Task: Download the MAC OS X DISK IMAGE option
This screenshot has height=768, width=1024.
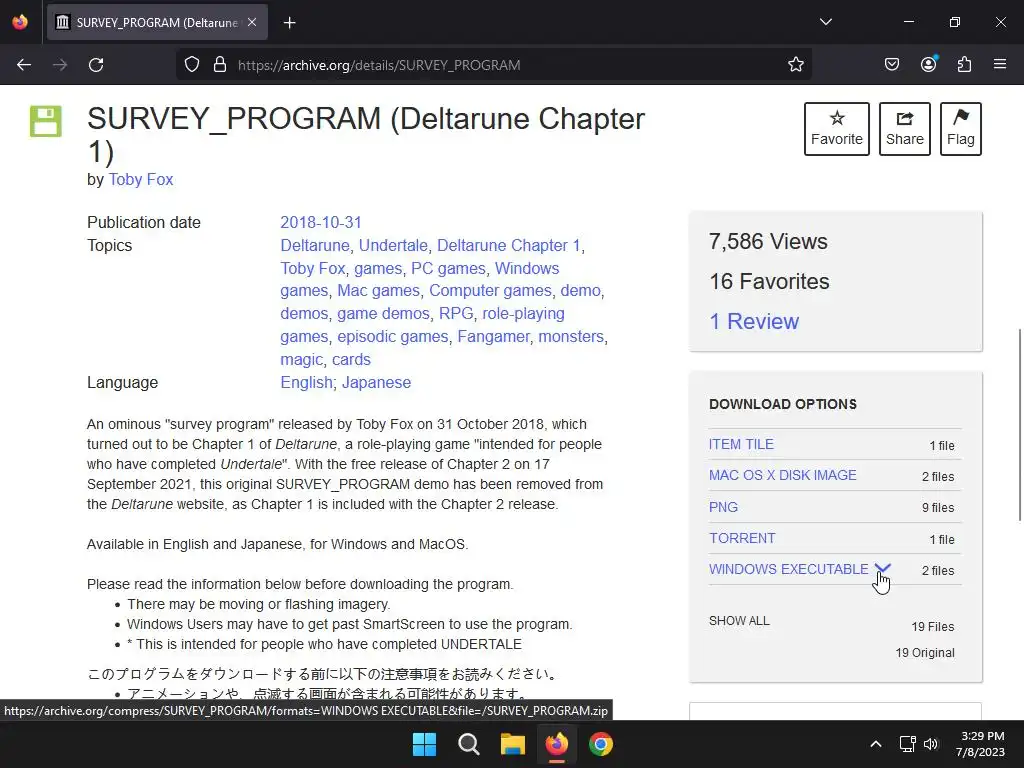Action: coord(782,475)
